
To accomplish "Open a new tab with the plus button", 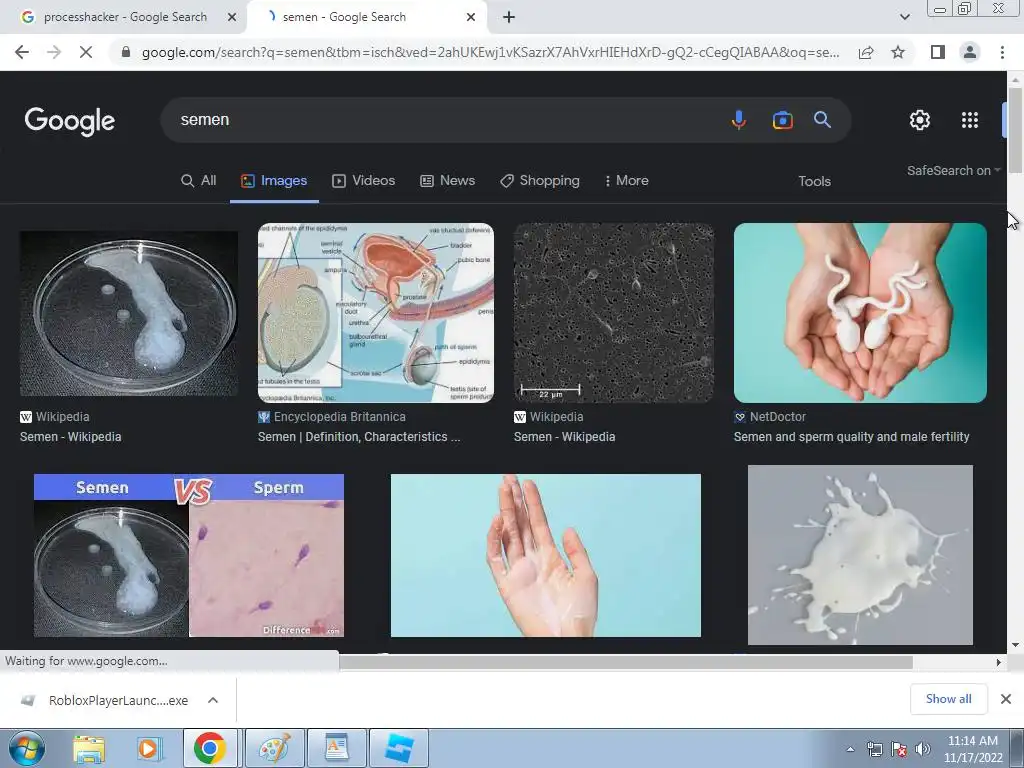I will point(509,18).
